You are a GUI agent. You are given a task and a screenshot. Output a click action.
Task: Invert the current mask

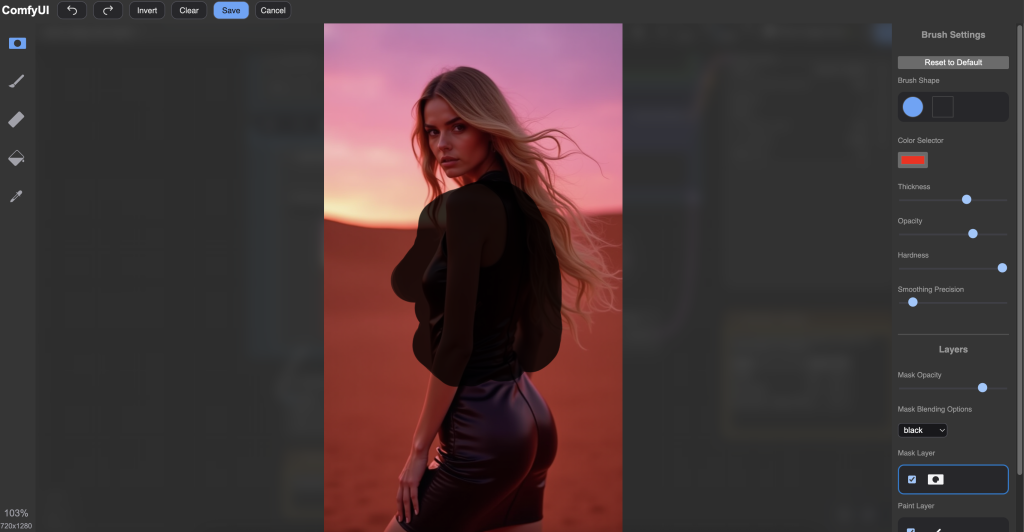pyautogui.click(x=147, y=10)
